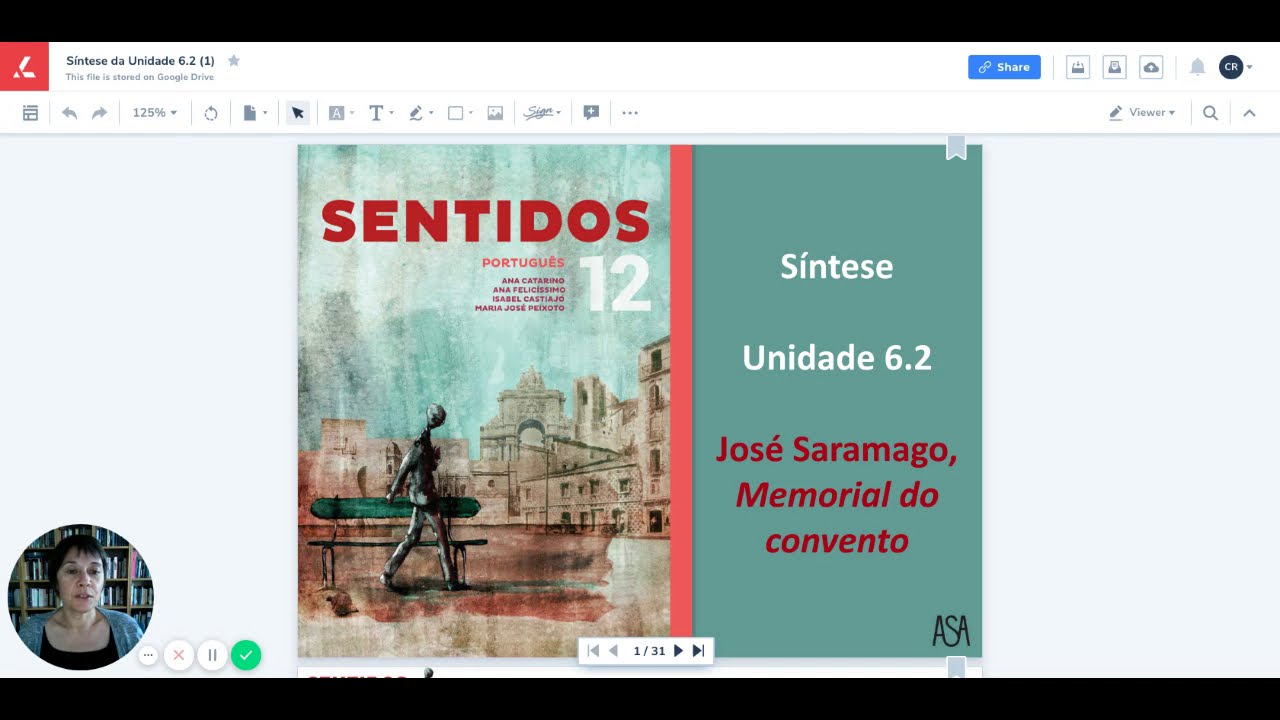1280x720 pixels.
Task: Click the SENTIDOS book cover image
Action: click(x=484, y=400)
